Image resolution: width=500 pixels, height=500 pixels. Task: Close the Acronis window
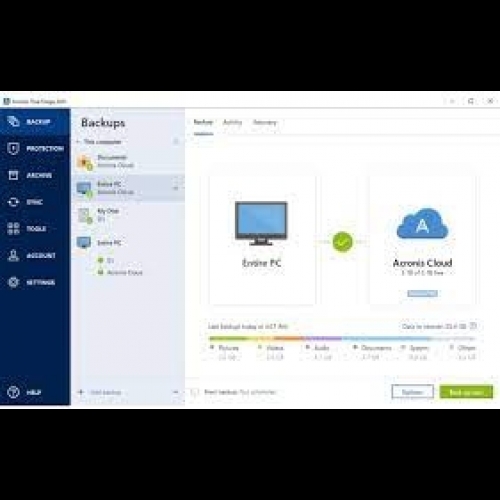click(490, 101)
